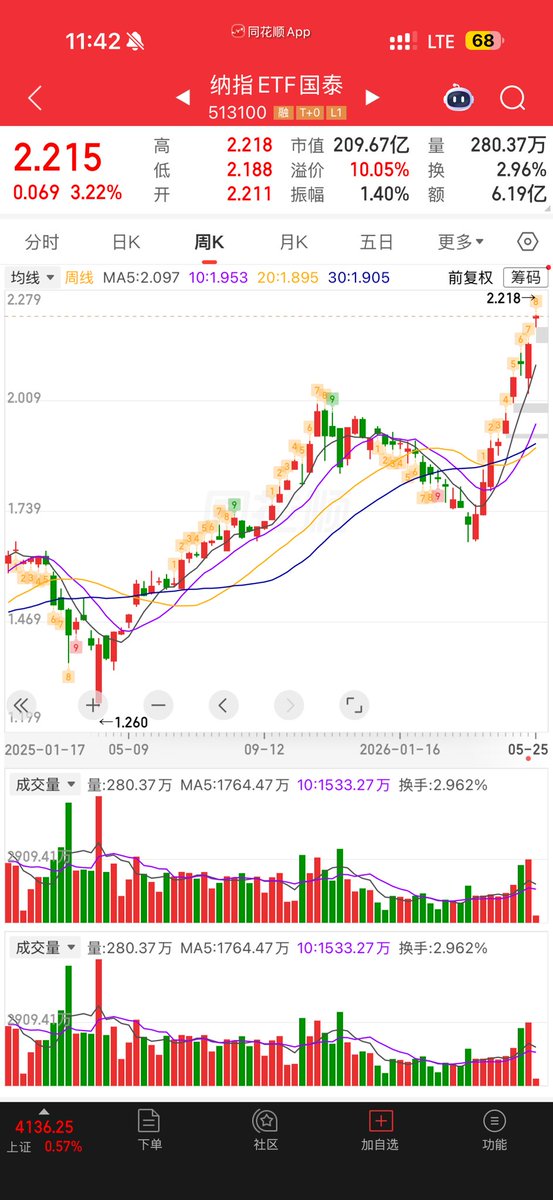Switch to the 月K tab
Image resolution: width=553 pixels, height=1200 pixels.
pyautogui.click(x=293, y=242)
